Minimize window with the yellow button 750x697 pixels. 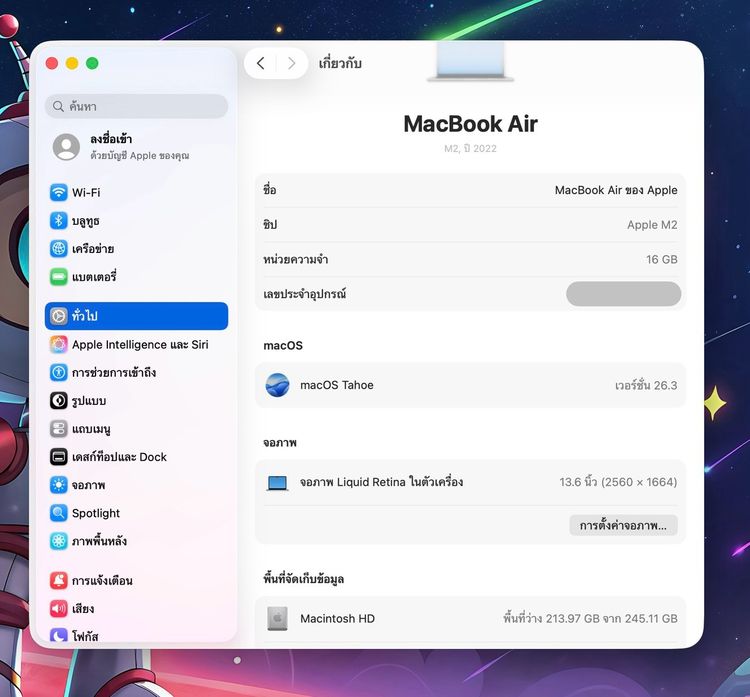point(72,63)
